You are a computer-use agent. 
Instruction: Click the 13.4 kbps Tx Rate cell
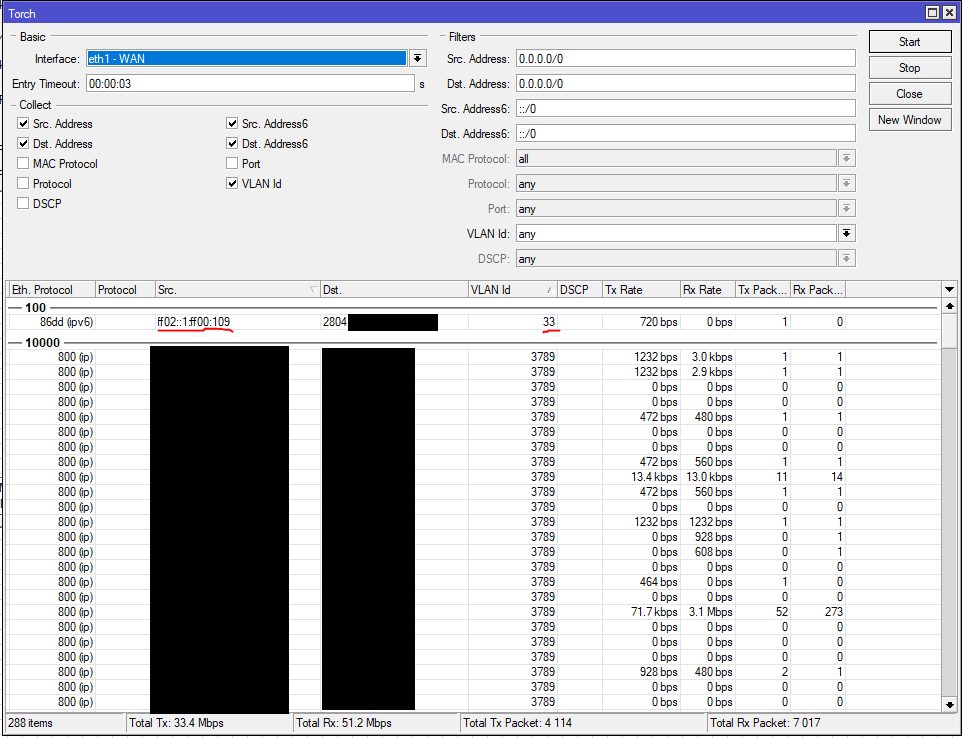tap(654, 477)
